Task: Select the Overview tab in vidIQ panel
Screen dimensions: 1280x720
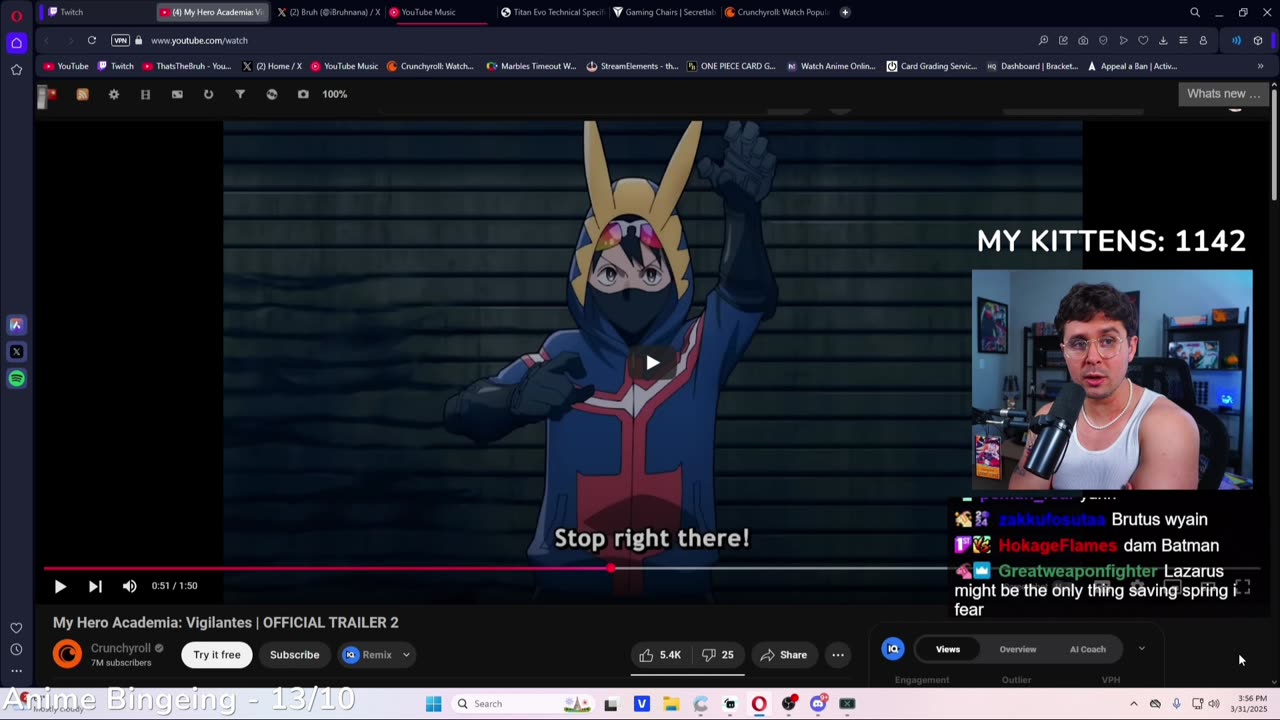Action: pyautogui.click(x=1018, y=649)
